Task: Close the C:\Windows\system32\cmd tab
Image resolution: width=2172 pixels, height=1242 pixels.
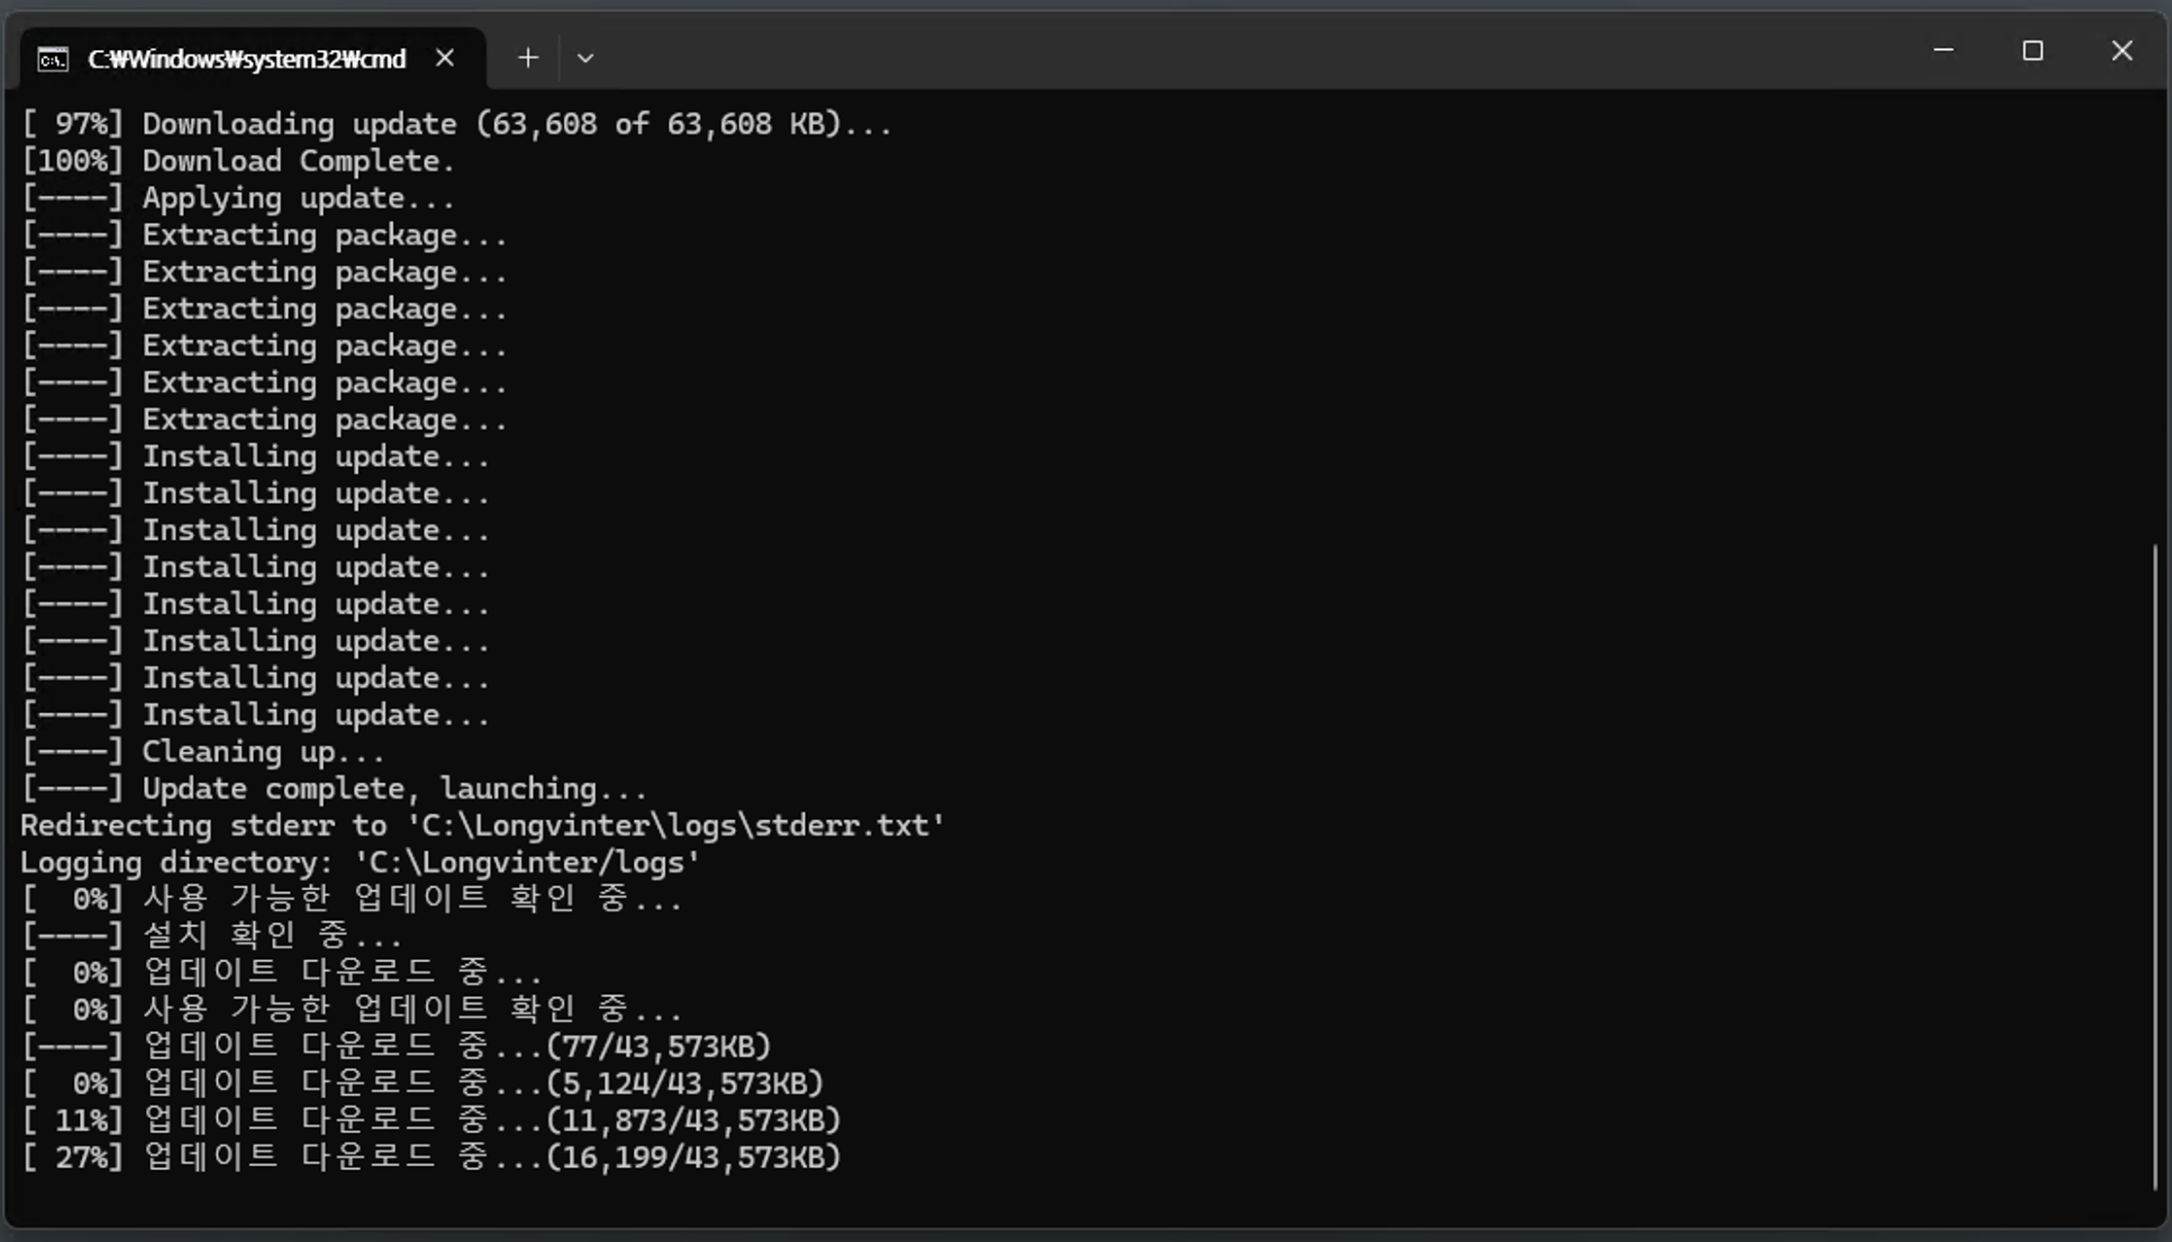Action: coord(445,58)
